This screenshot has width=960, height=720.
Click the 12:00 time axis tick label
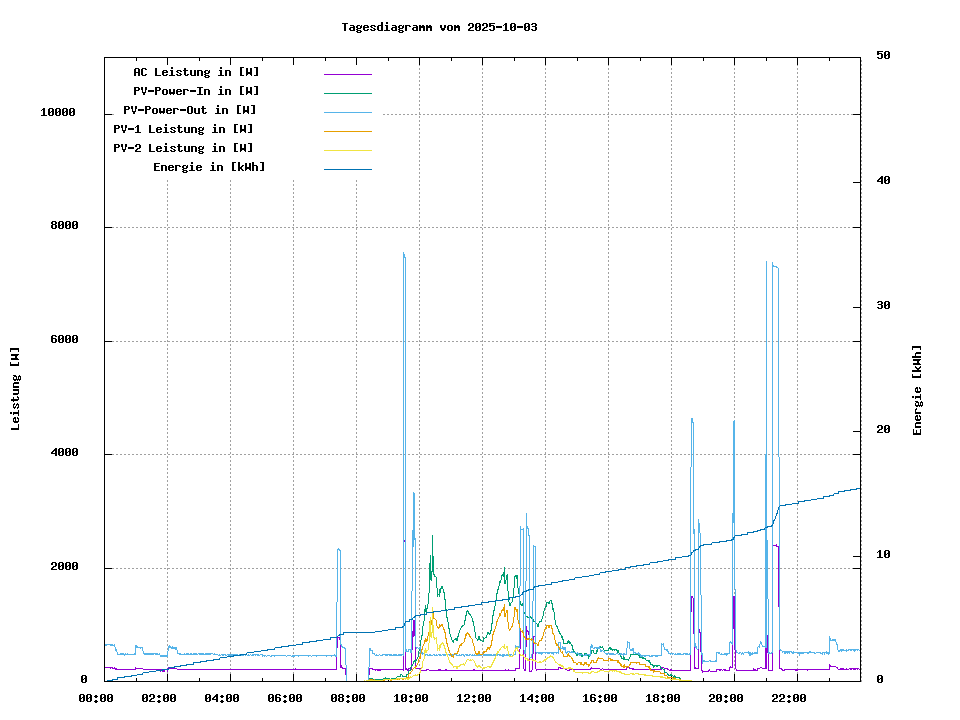[x=474, y=698]
